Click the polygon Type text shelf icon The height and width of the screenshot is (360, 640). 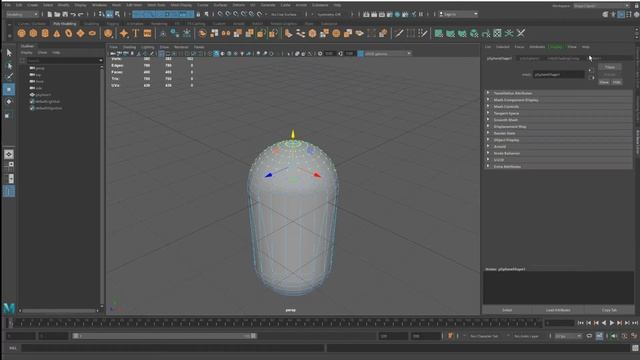136,33
